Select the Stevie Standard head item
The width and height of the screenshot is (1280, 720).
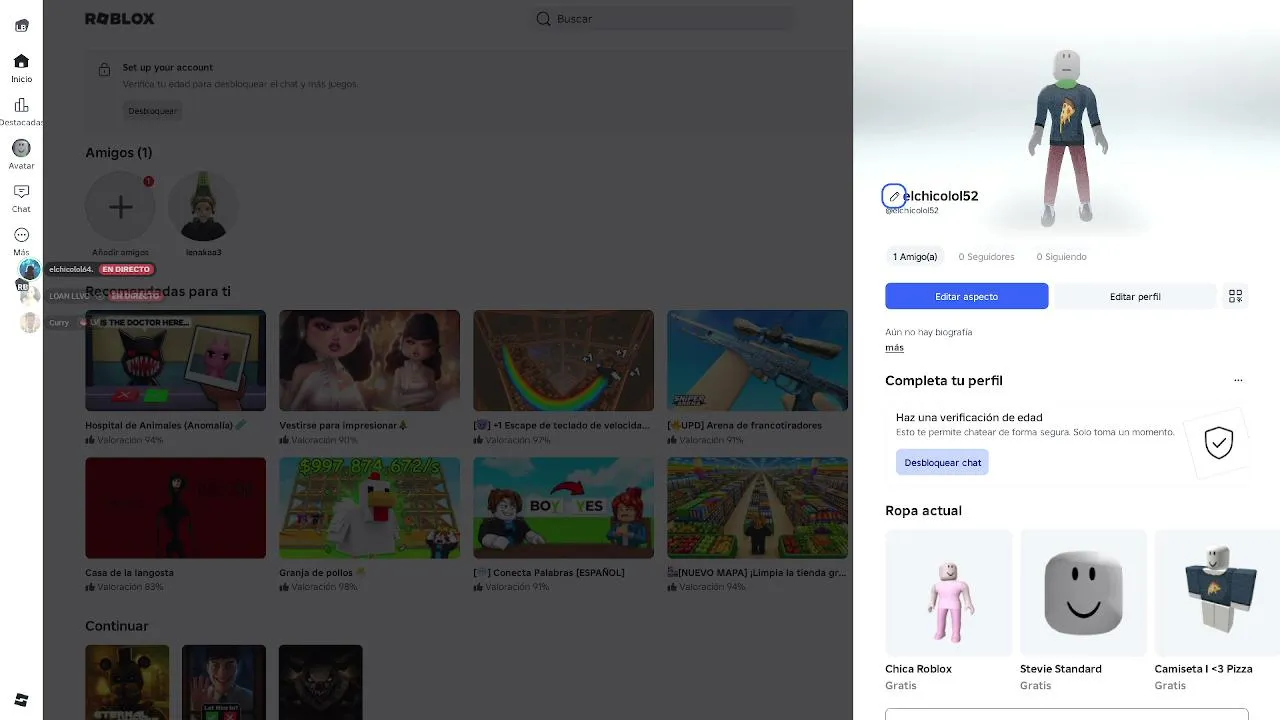(x=1083, y=593)
